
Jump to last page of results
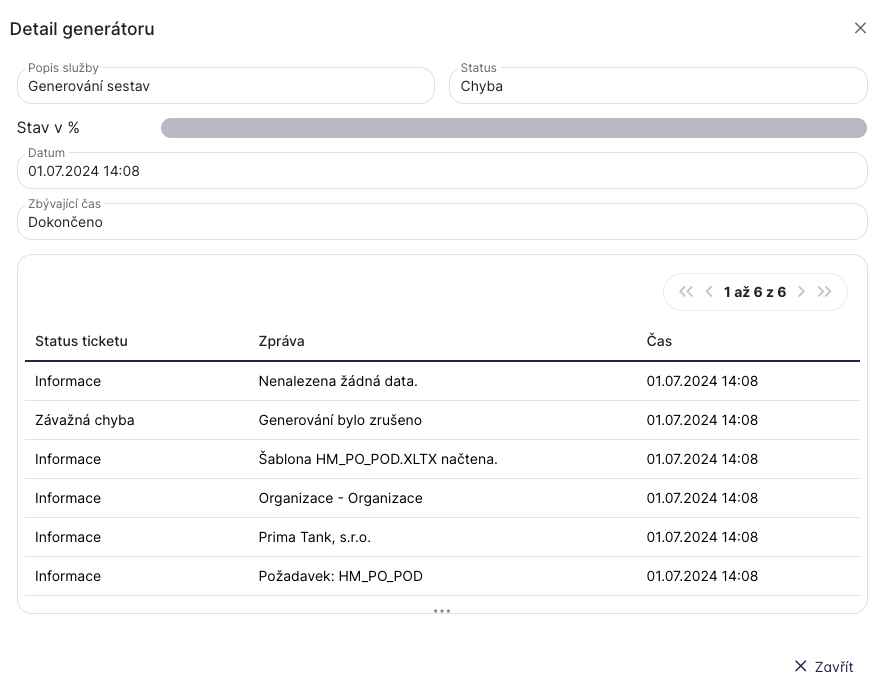coord(825,292)
